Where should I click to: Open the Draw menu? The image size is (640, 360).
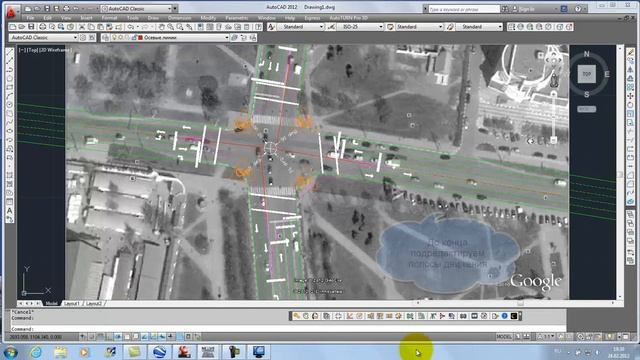(x=153, y=18)
